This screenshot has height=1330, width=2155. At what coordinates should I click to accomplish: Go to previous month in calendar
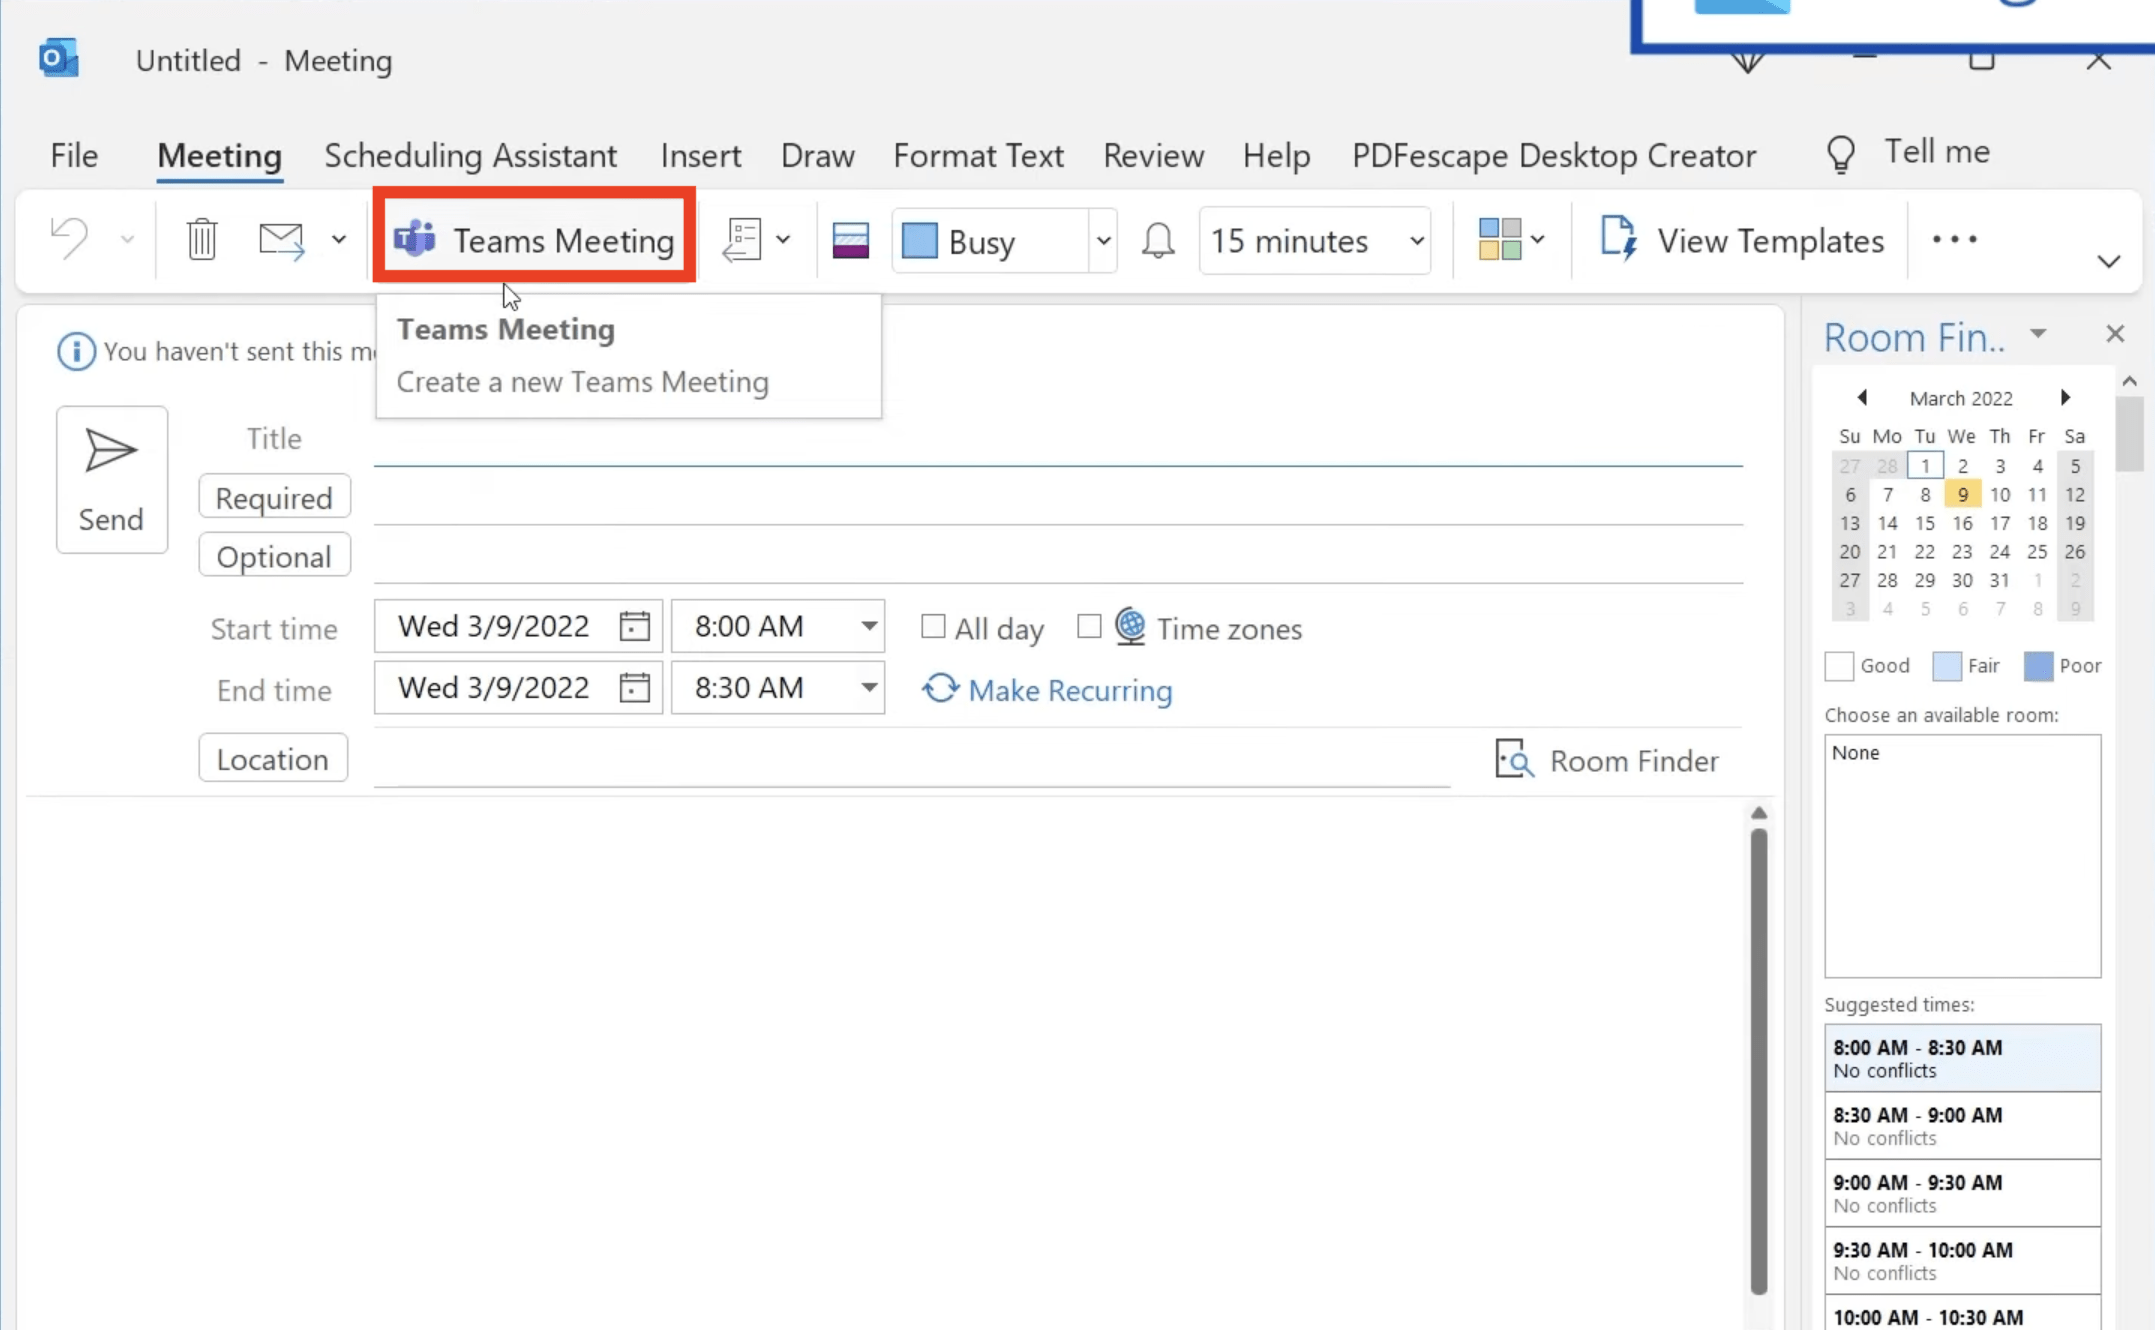click(x=1862, y=398)
